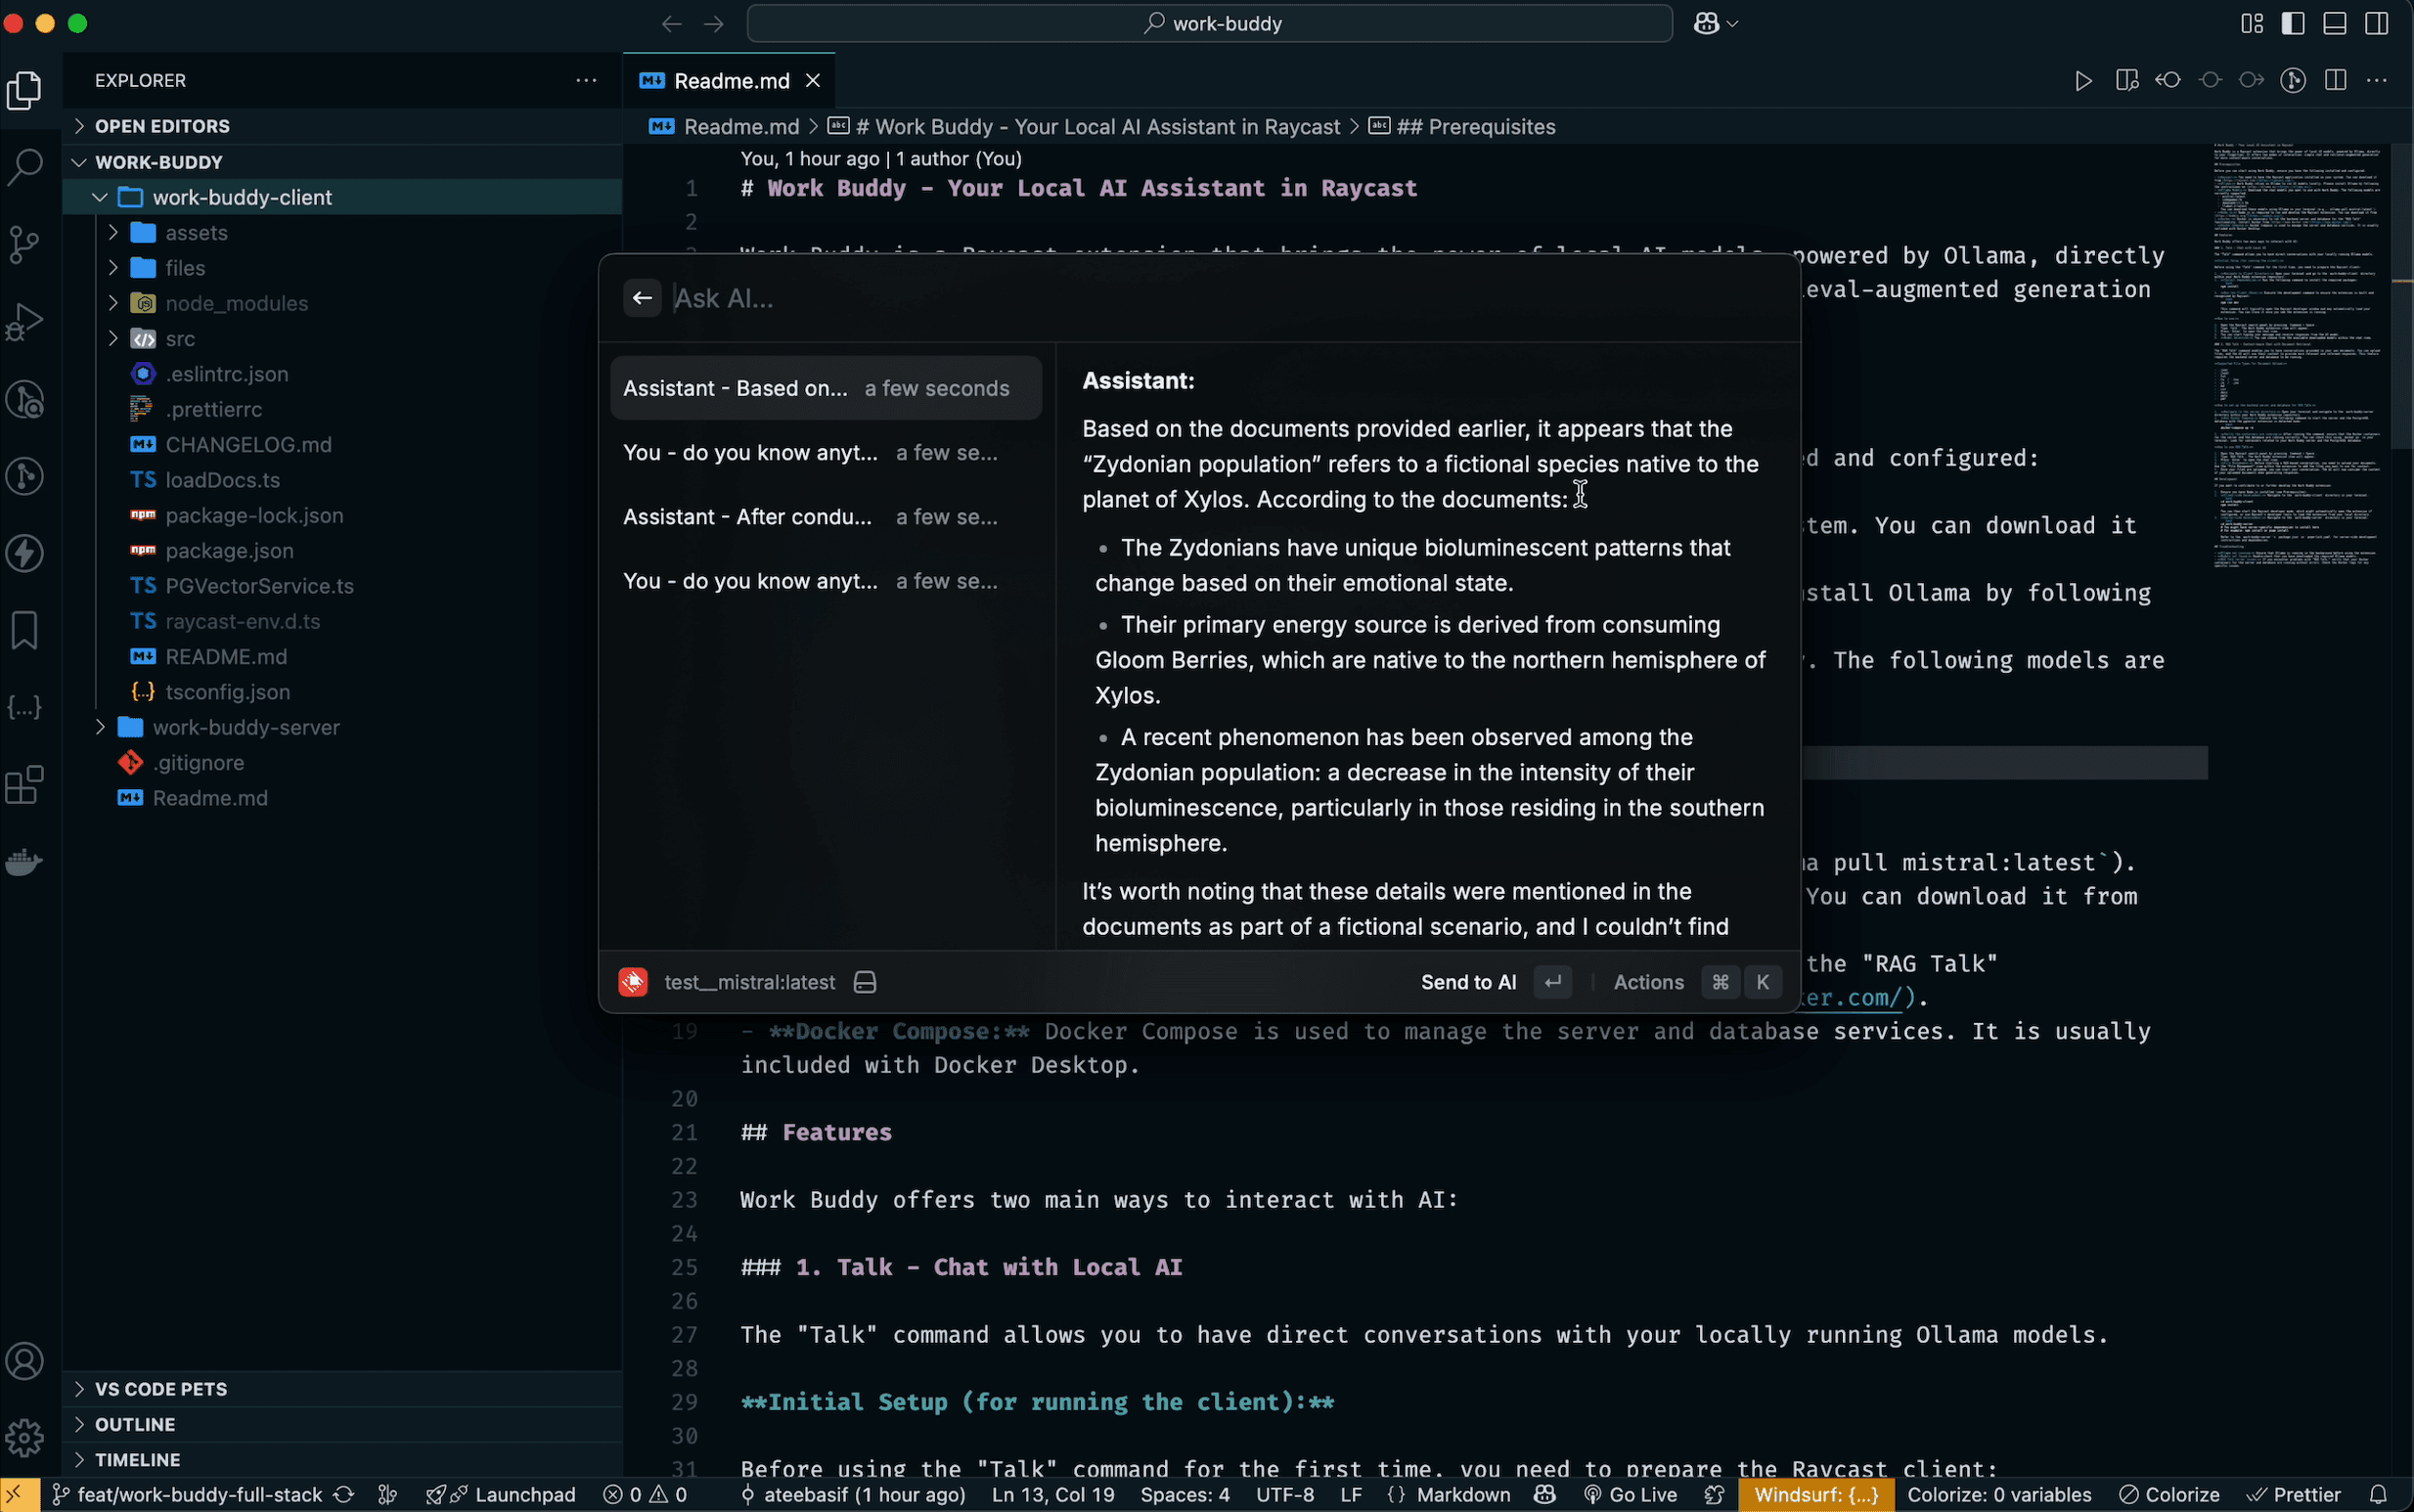The width and height of the screenshot is (2414, 1512).
Task: Expand the OUTLINE section
Action: point(135,1424)
